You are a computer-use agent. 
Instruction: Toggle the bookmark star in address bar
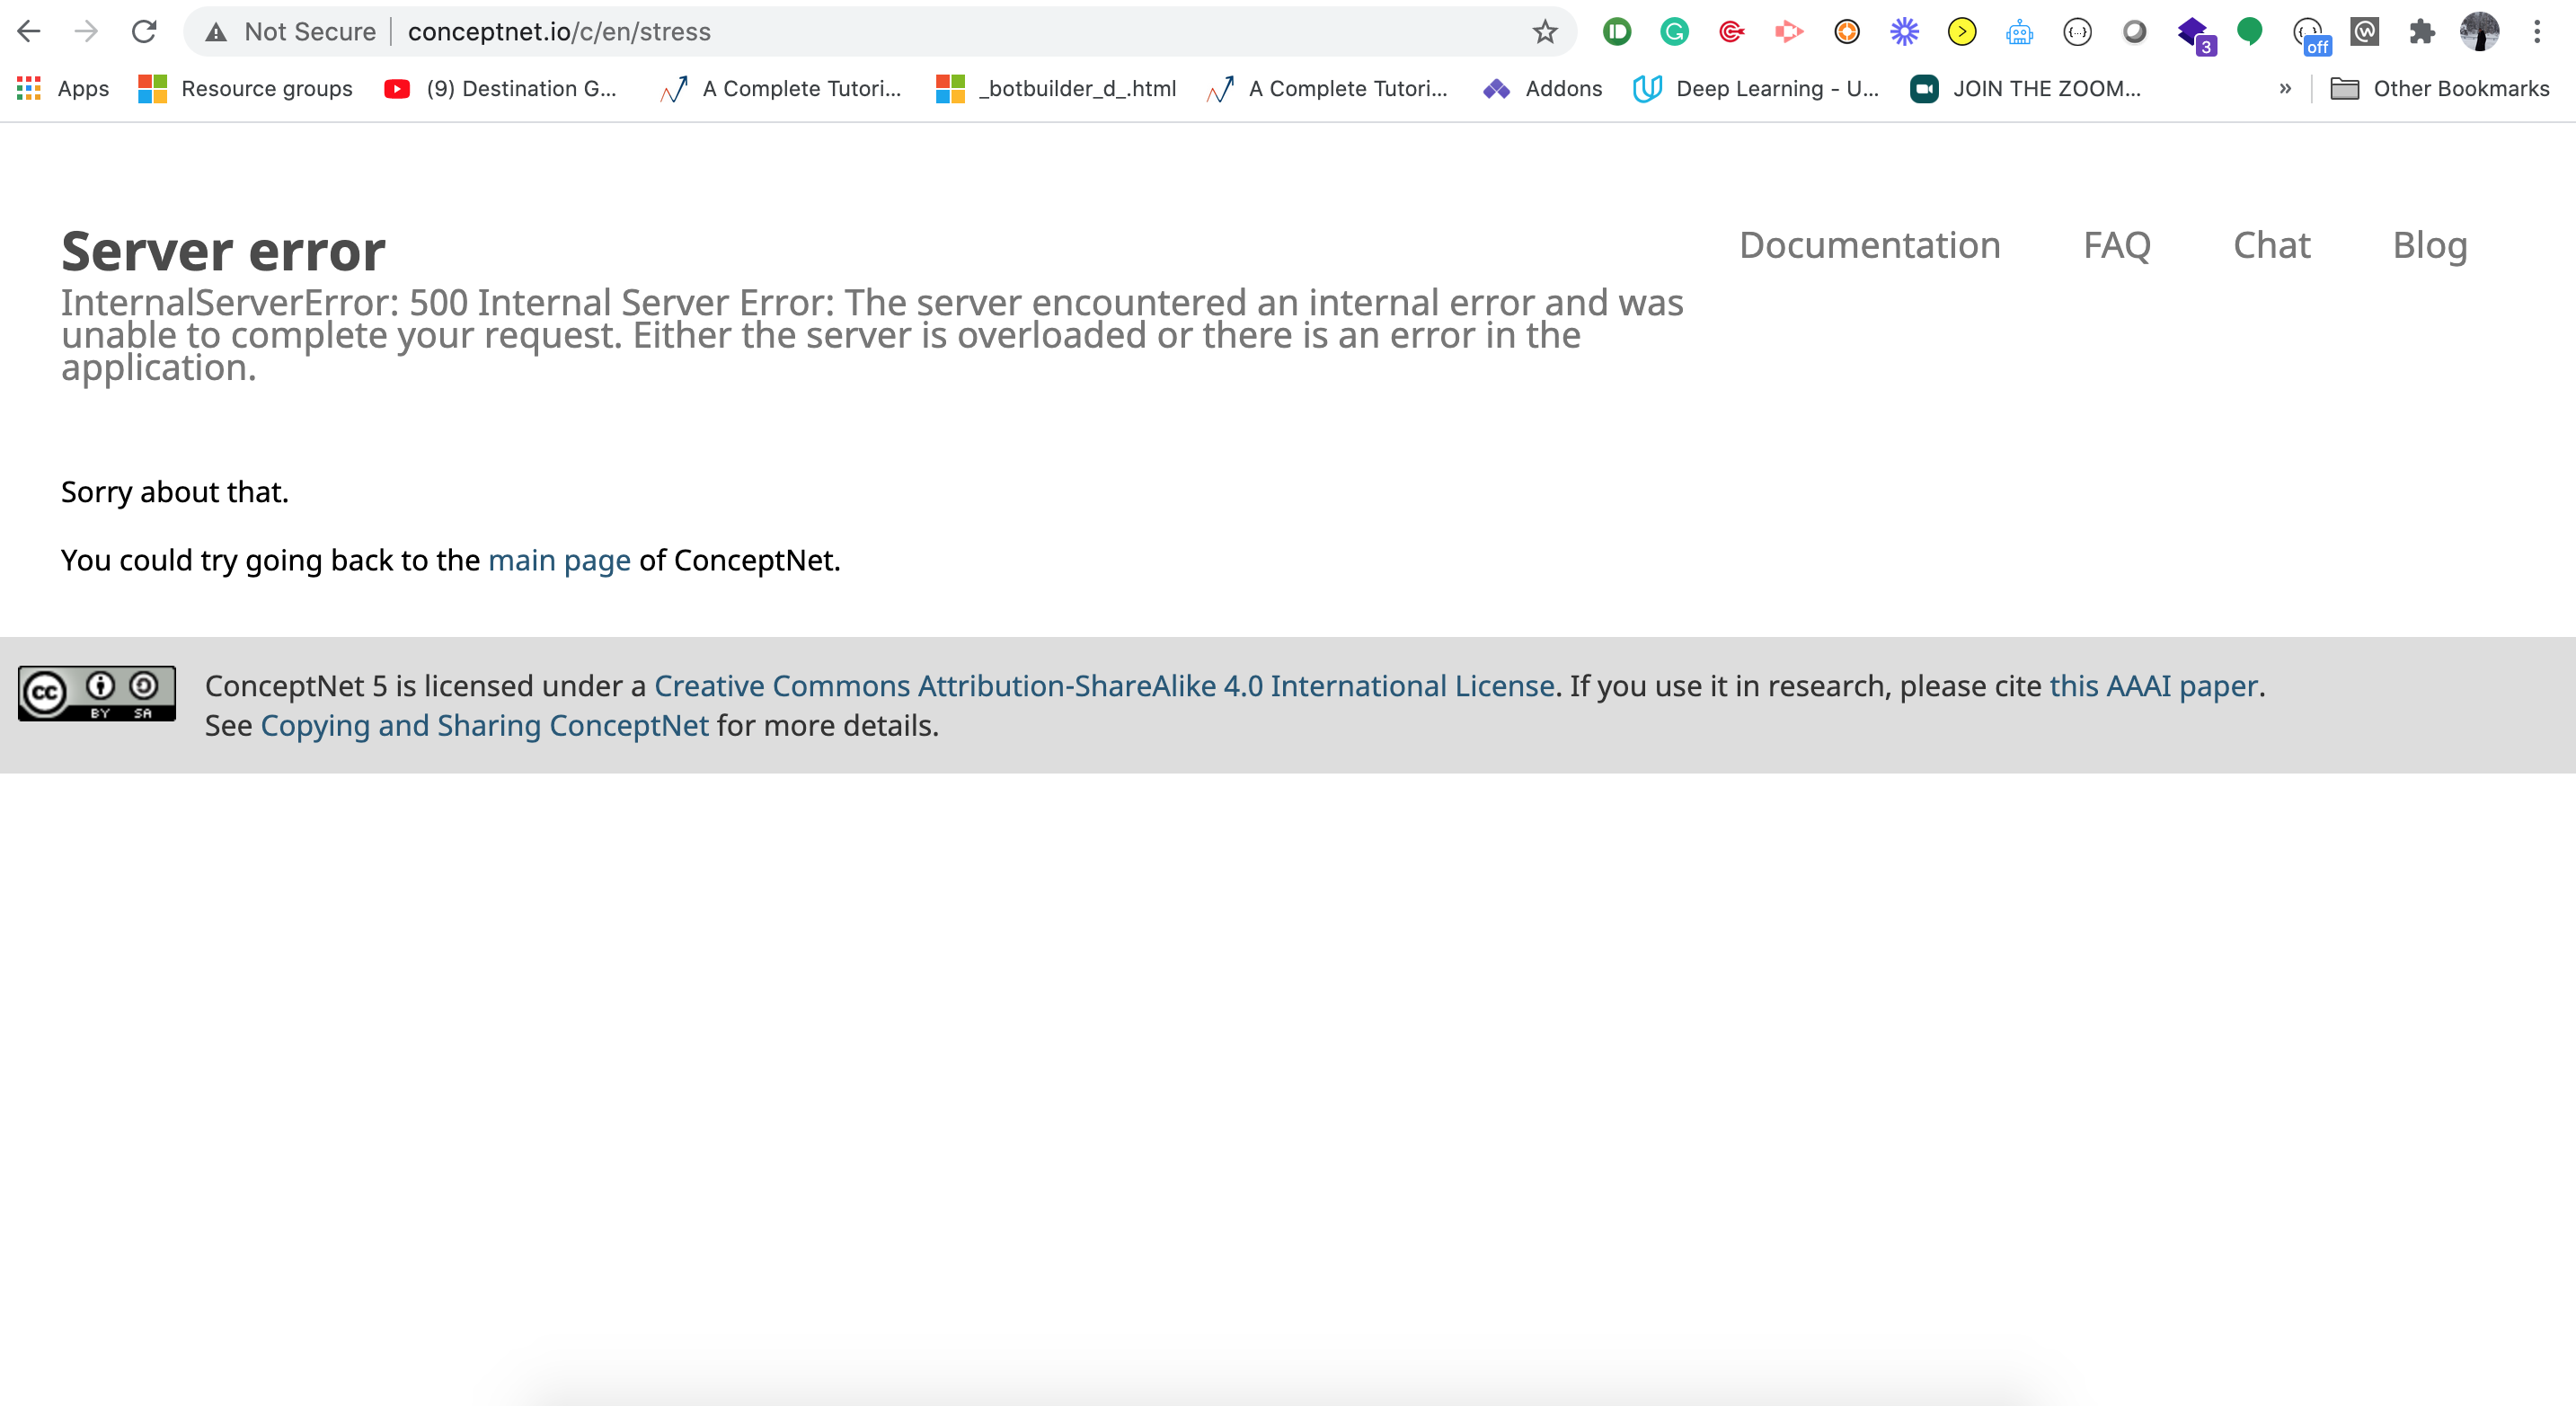(x=1546, y=31)
